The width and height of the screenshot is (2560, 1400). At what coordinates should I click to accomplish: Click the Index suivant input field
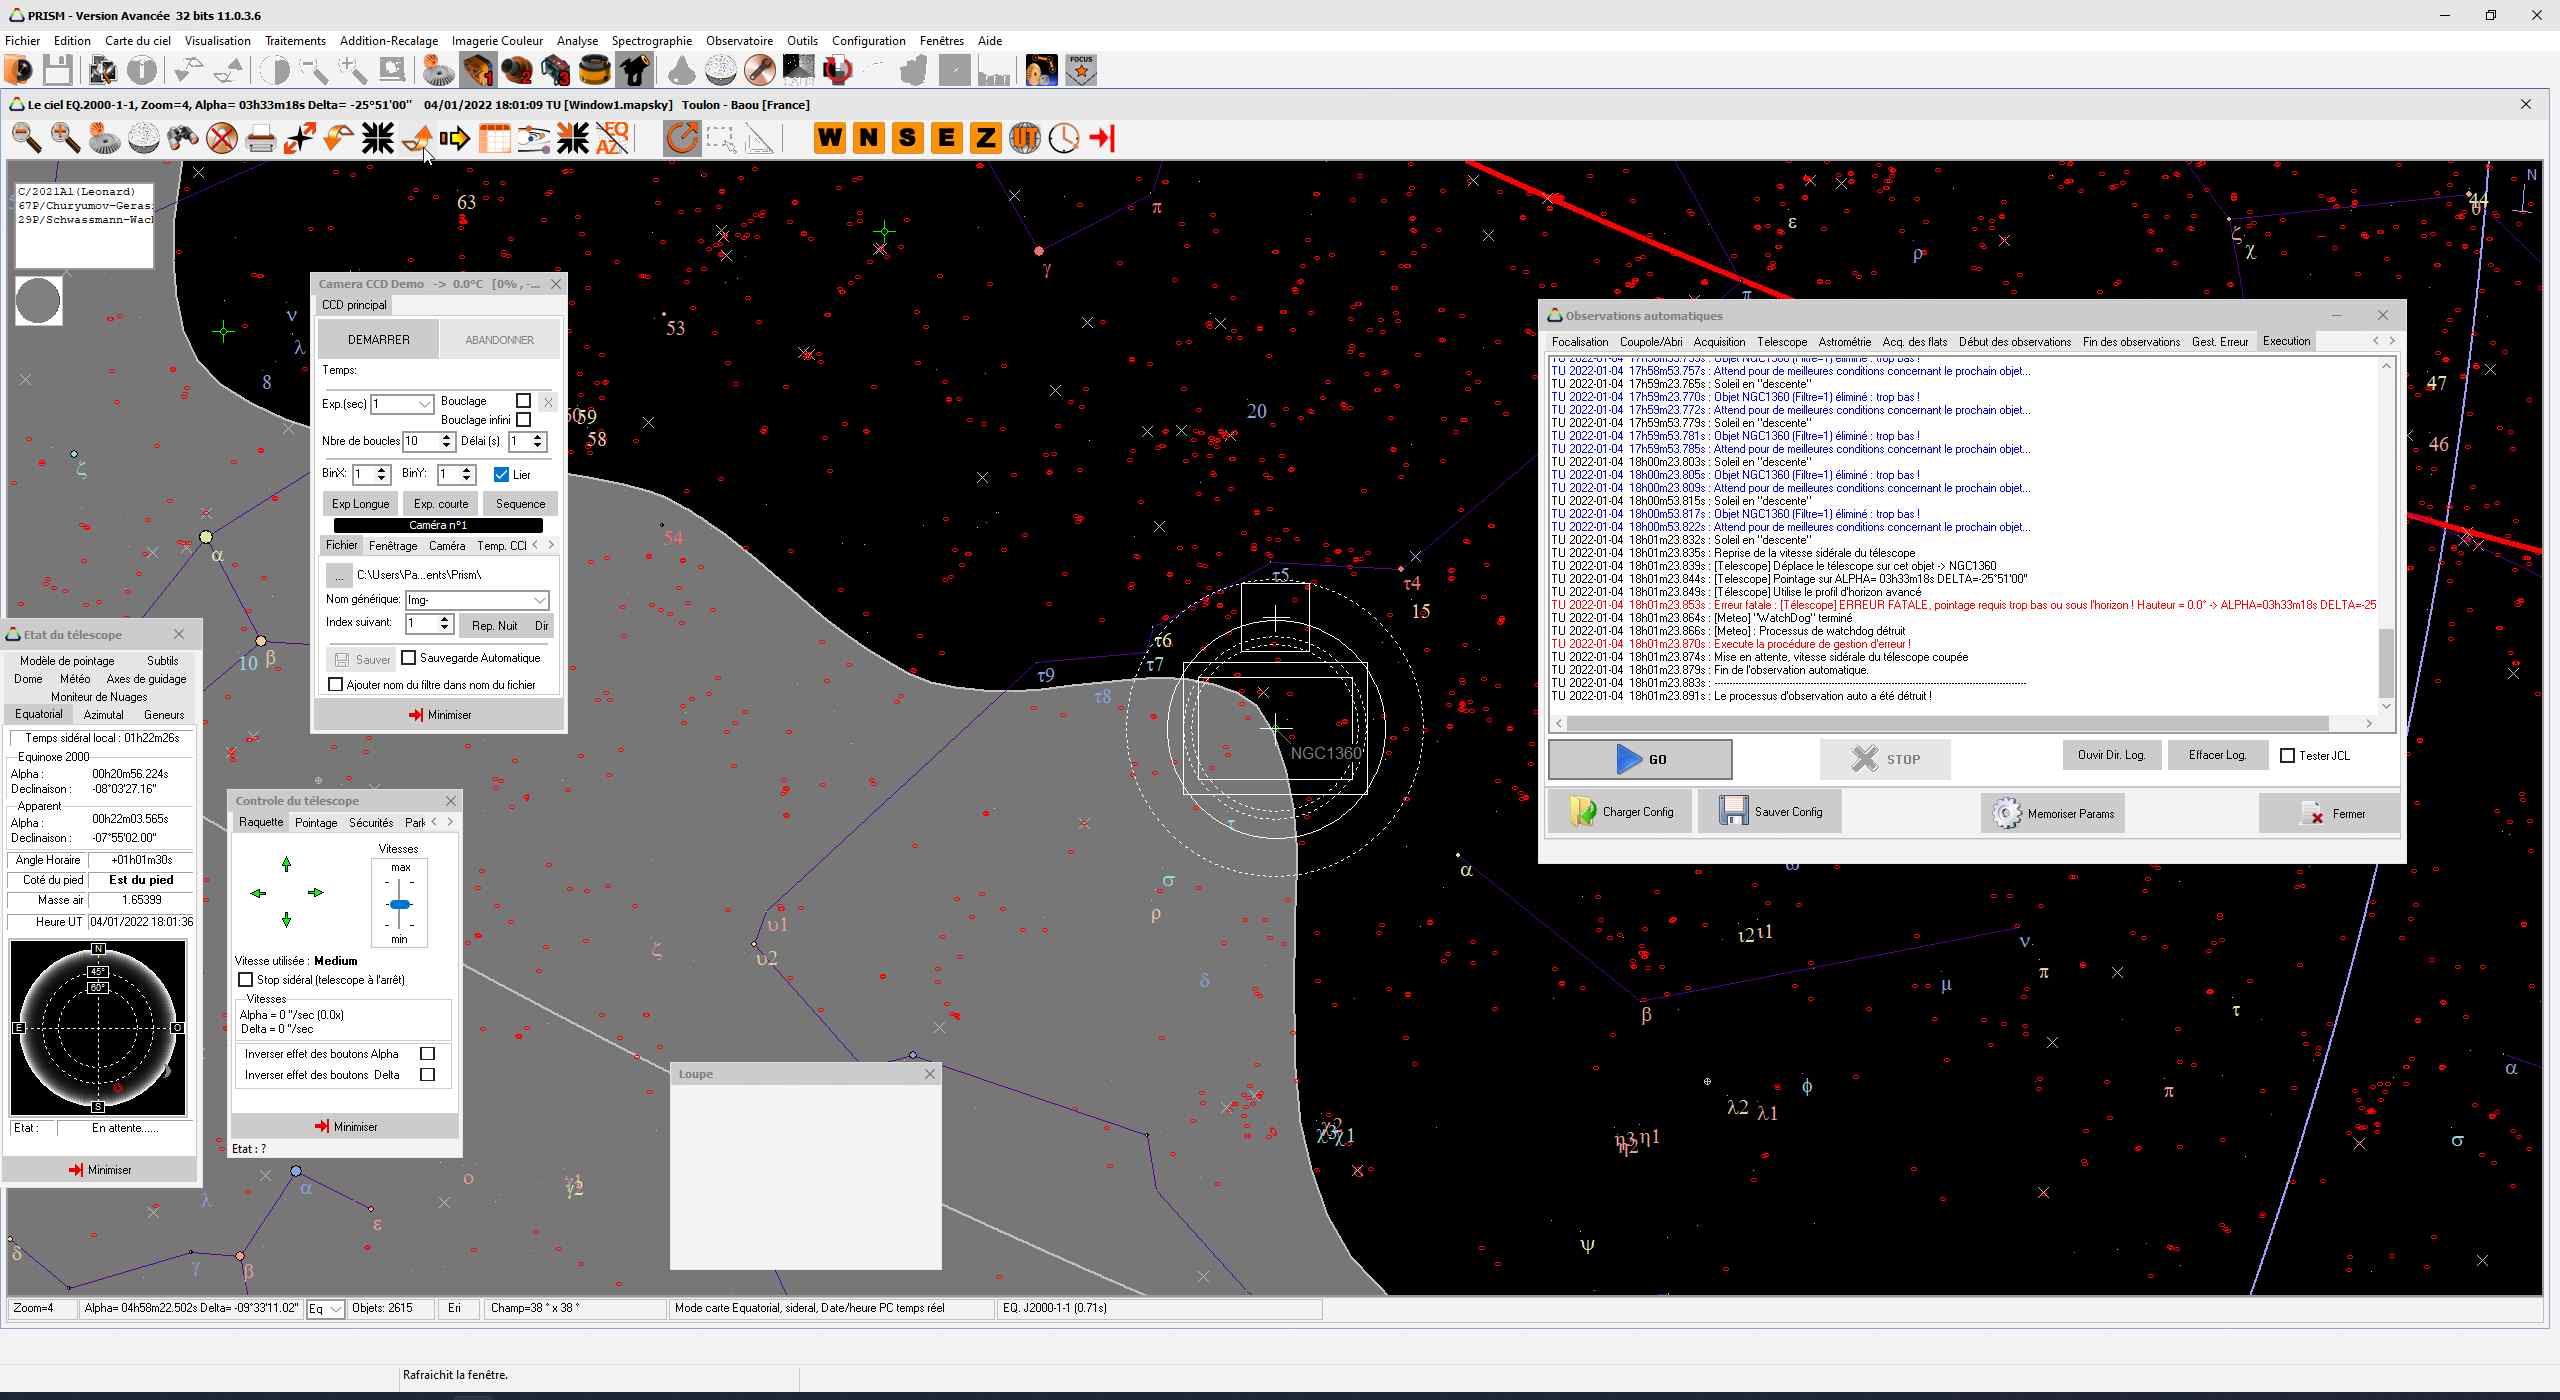(420, 623)
